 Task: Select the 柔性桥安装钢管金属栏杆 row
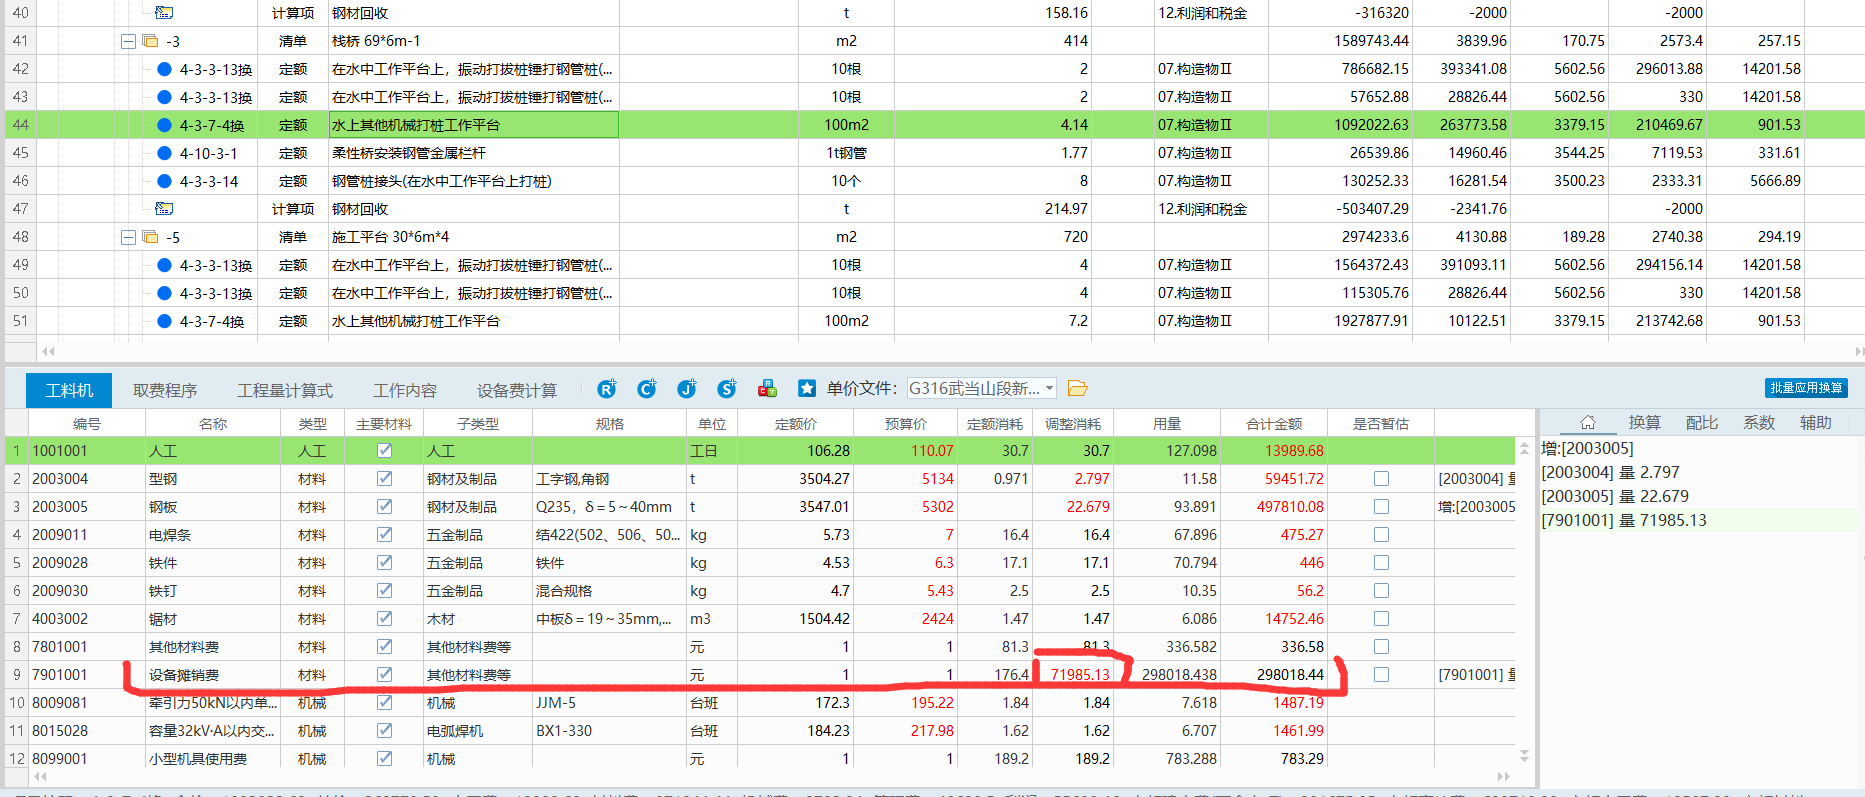[x=933, y=153]
